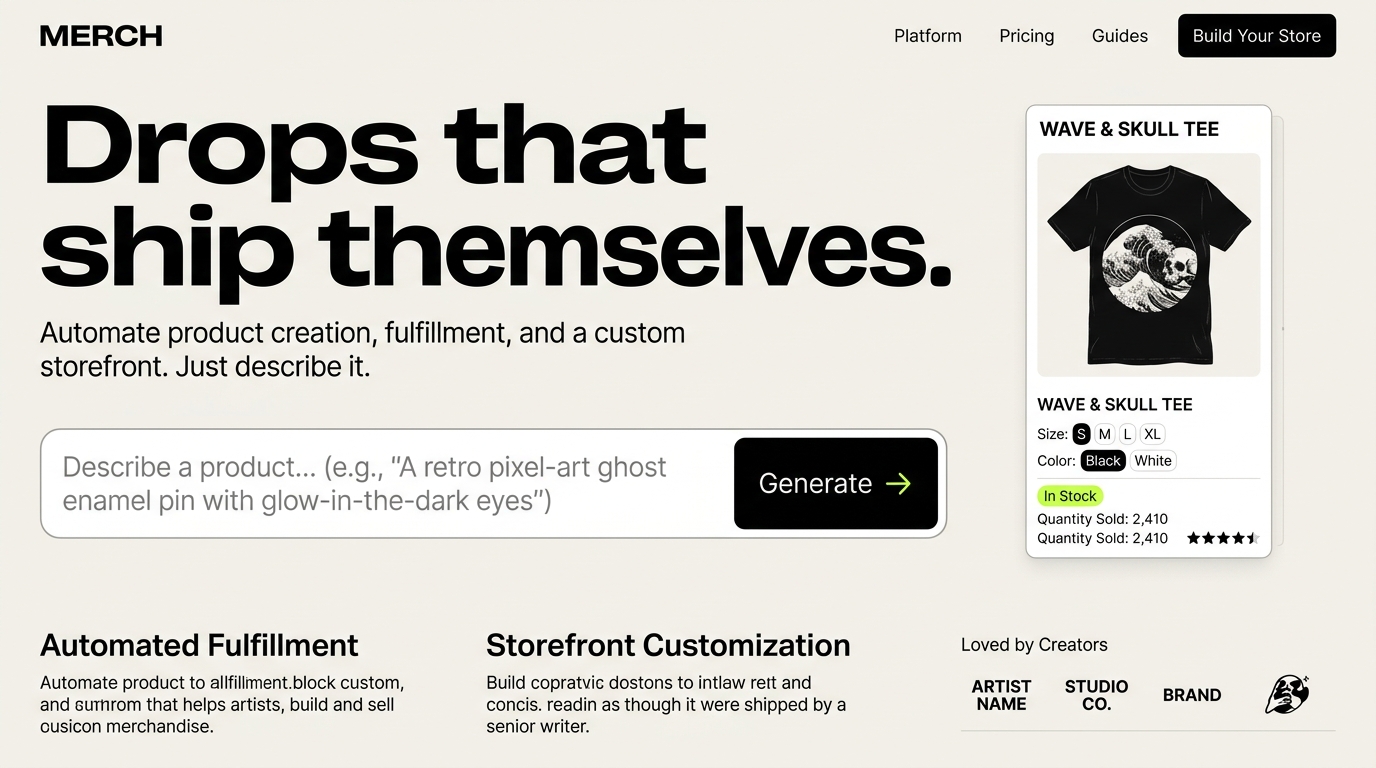Click the BRAND creator logo

[1191, 695]
